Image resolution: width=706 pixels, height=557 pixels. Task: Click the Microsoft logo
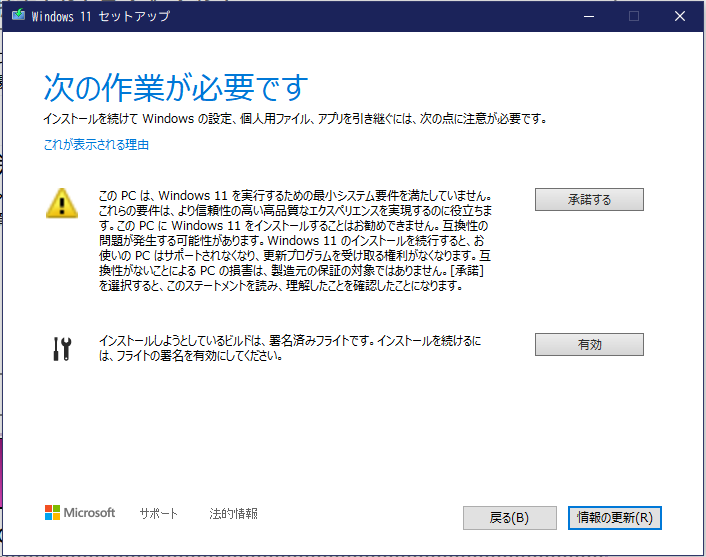click(x=80, y=512)
